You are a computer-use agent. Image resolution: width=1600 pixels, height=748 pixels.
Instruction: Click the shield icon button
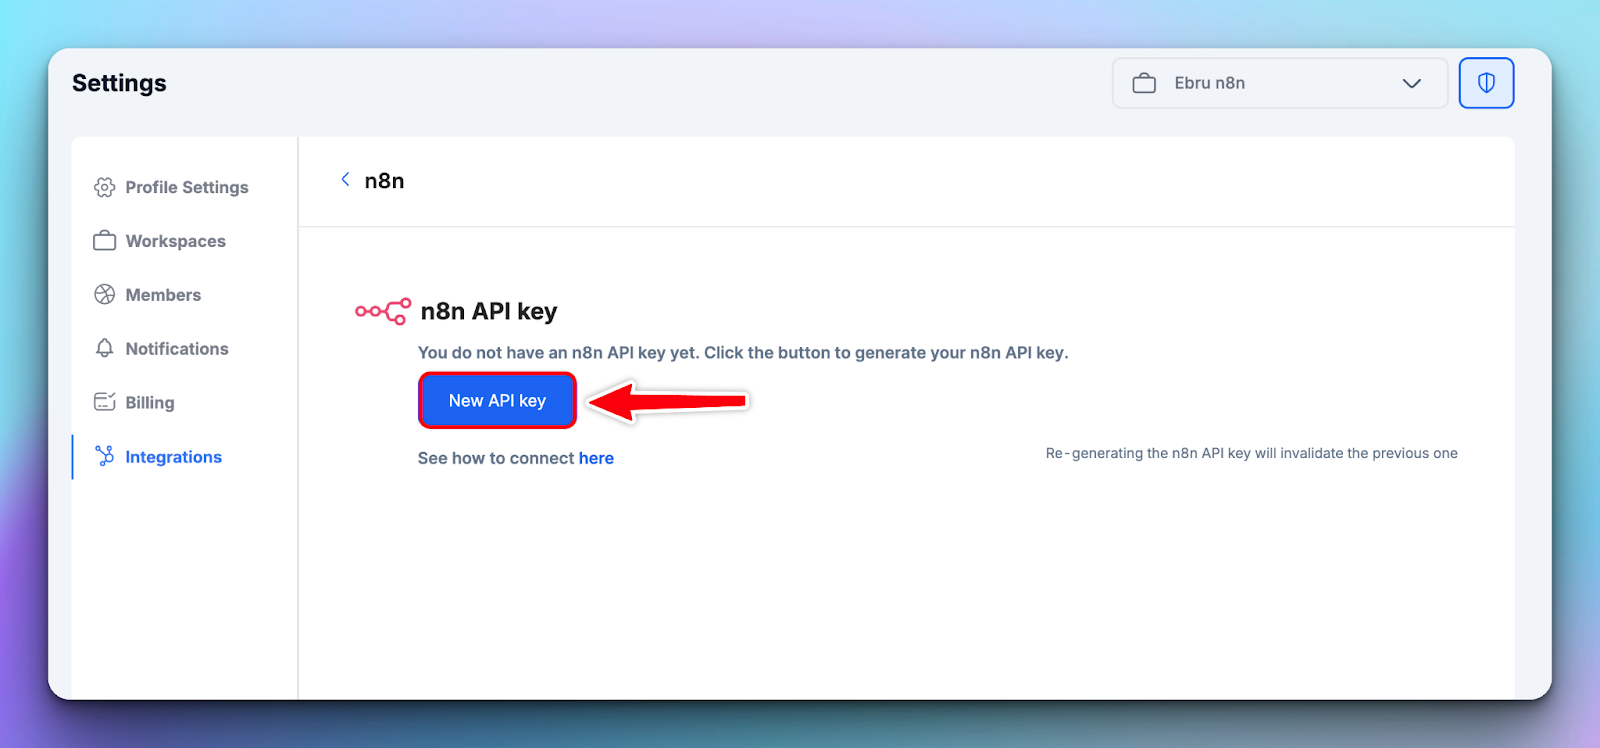coord(1486,83)
